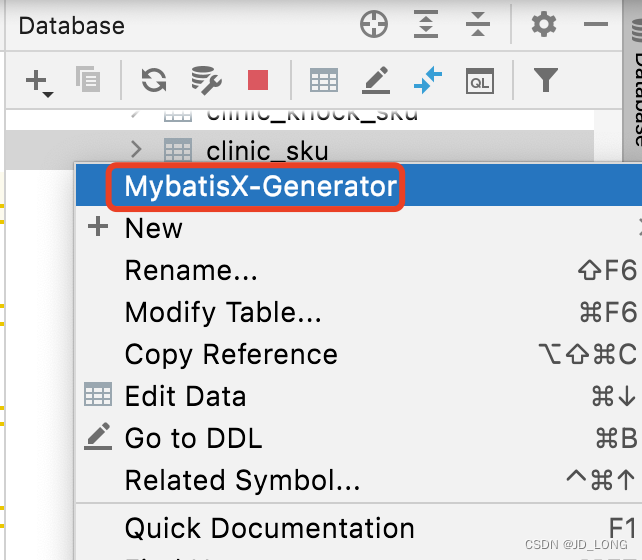Screen dimensions: 642x560
Task: Click the red Stop/Disconnect square
Action: (258, 80)
